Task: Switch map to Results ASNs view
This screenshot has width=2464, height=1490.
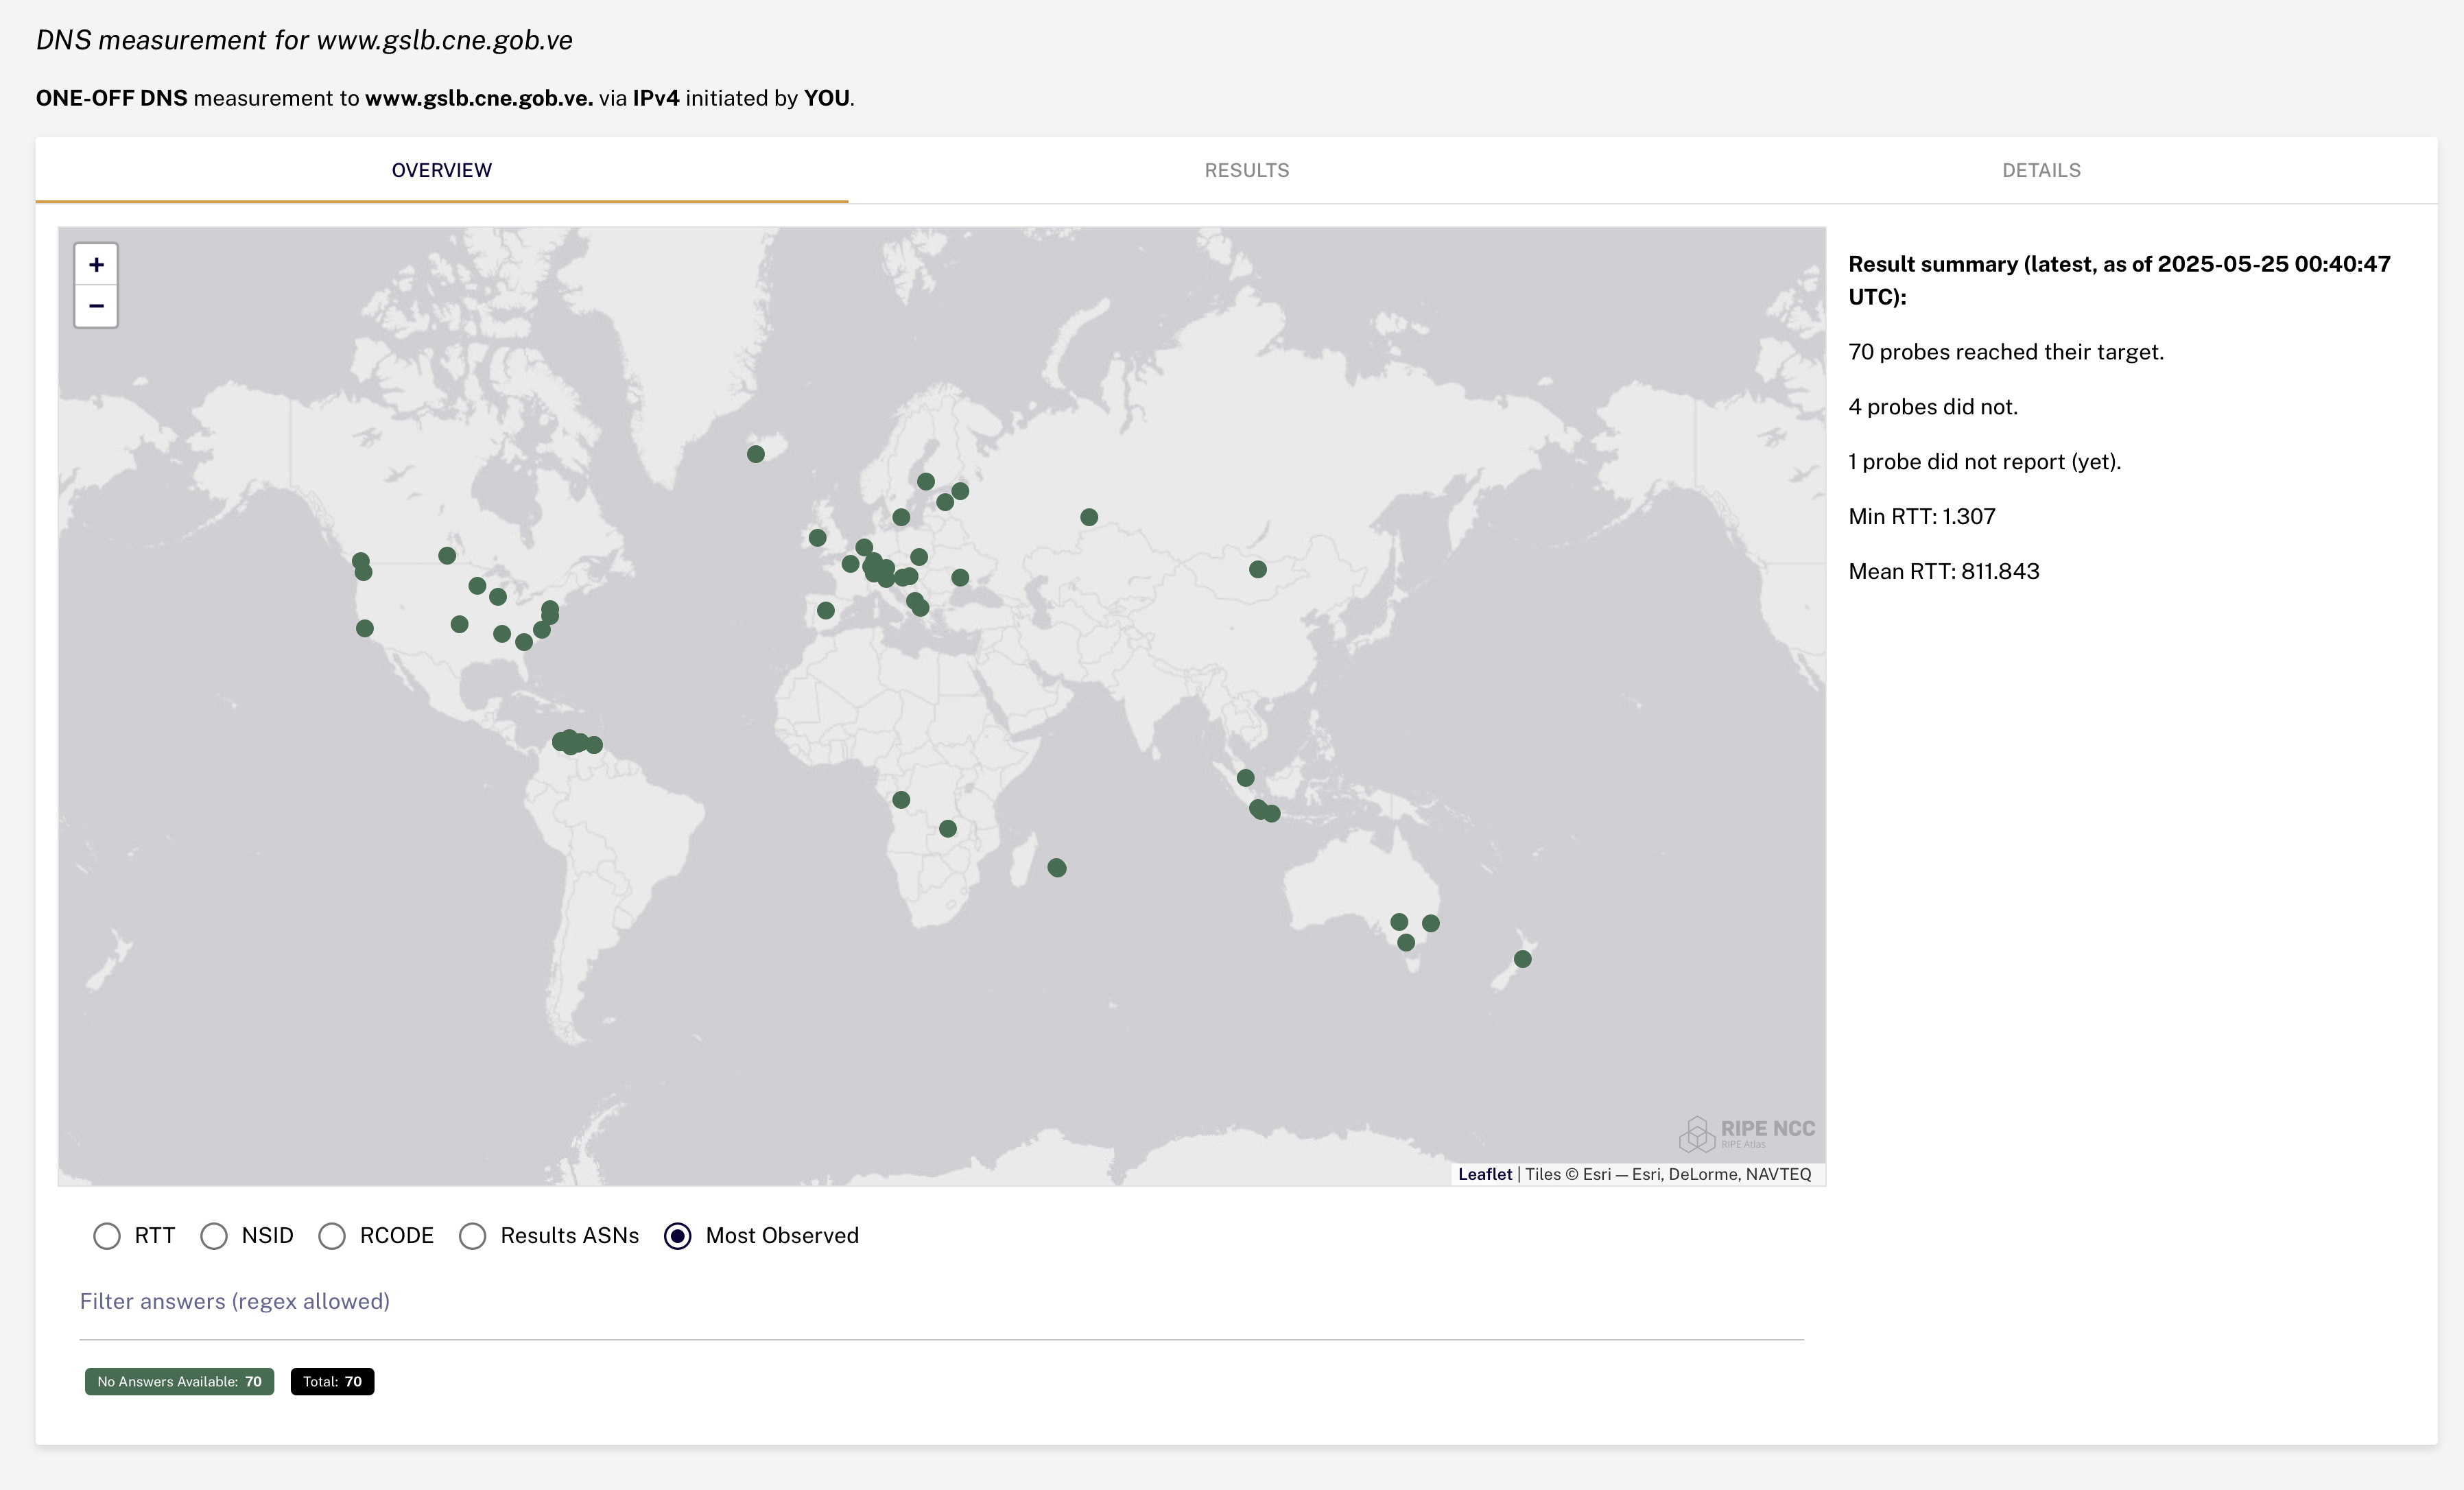Action: [x=473, y=1236]
